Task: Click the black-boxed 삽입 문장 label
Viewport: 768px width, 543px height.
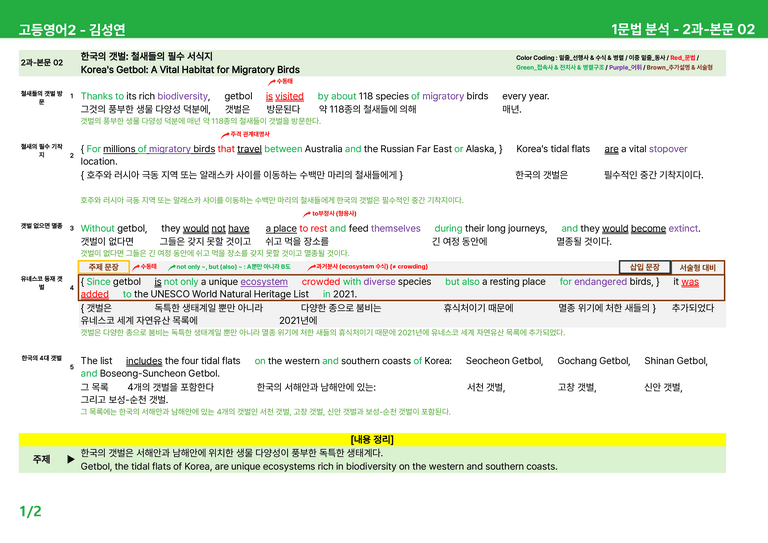Action: 645,267
